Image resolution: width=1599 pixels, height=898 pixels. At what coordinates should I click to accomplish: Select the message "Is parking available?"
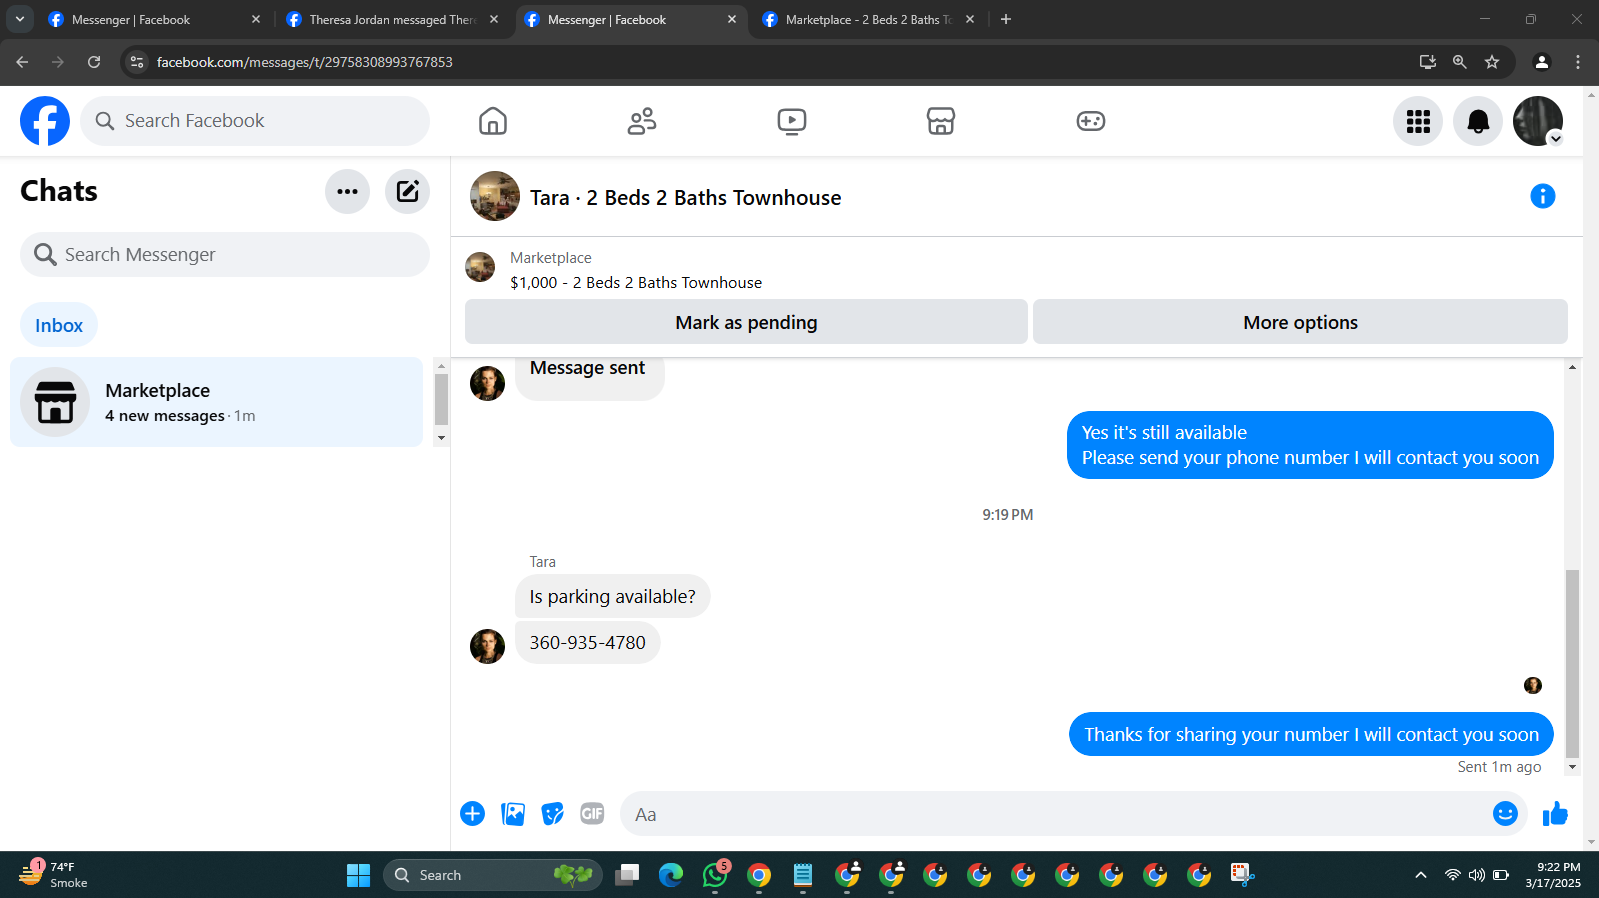[612, 596]
